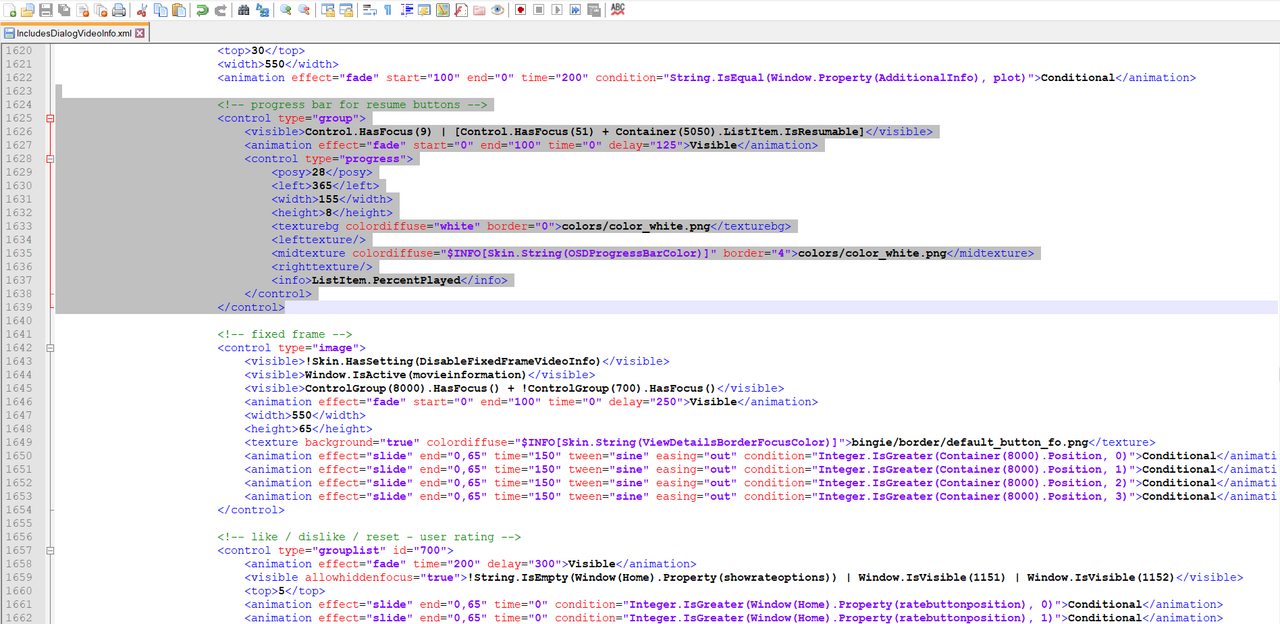The height and width of the screenshot is (624, 1280).
Task: Click line number 1620 in the margin
Action: click(x=19, y=50)
